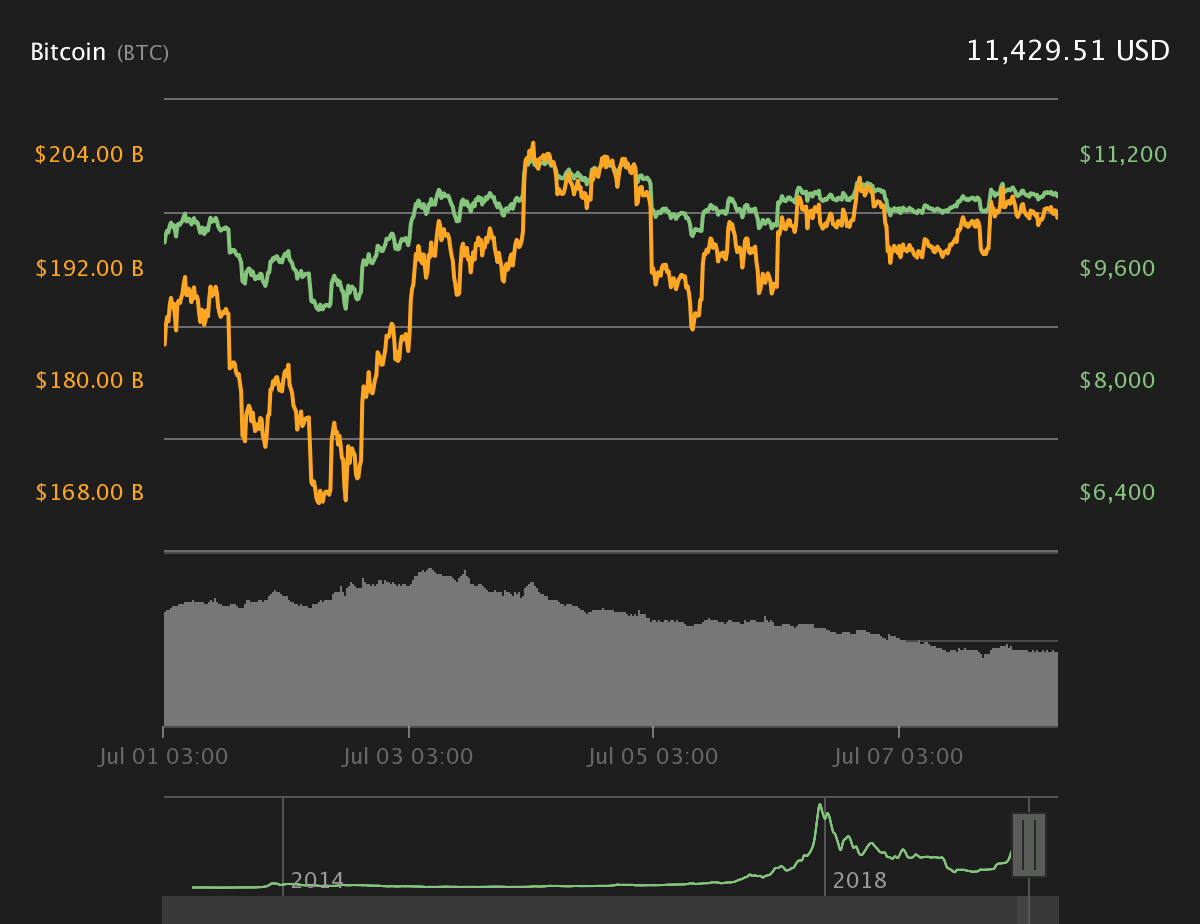Viewport: 1200px width, 924px height.
Task: Click the (BTC) ticker label
Action: point(143,53)
